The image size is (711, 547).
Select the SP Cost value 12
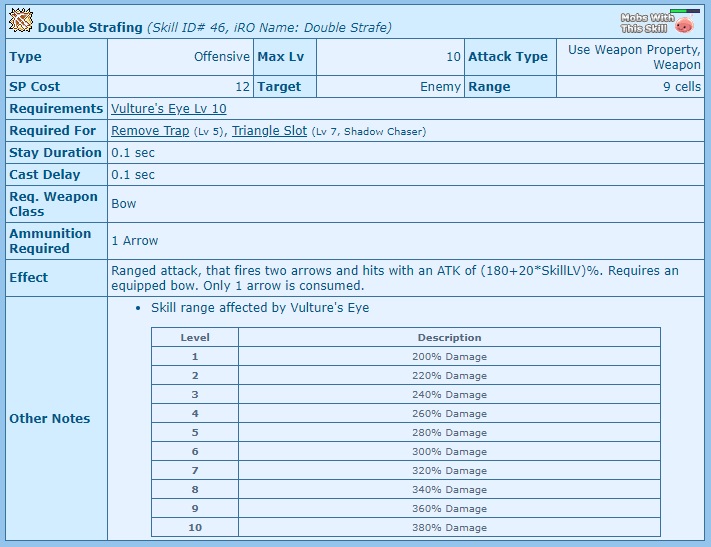coord(180,87)
